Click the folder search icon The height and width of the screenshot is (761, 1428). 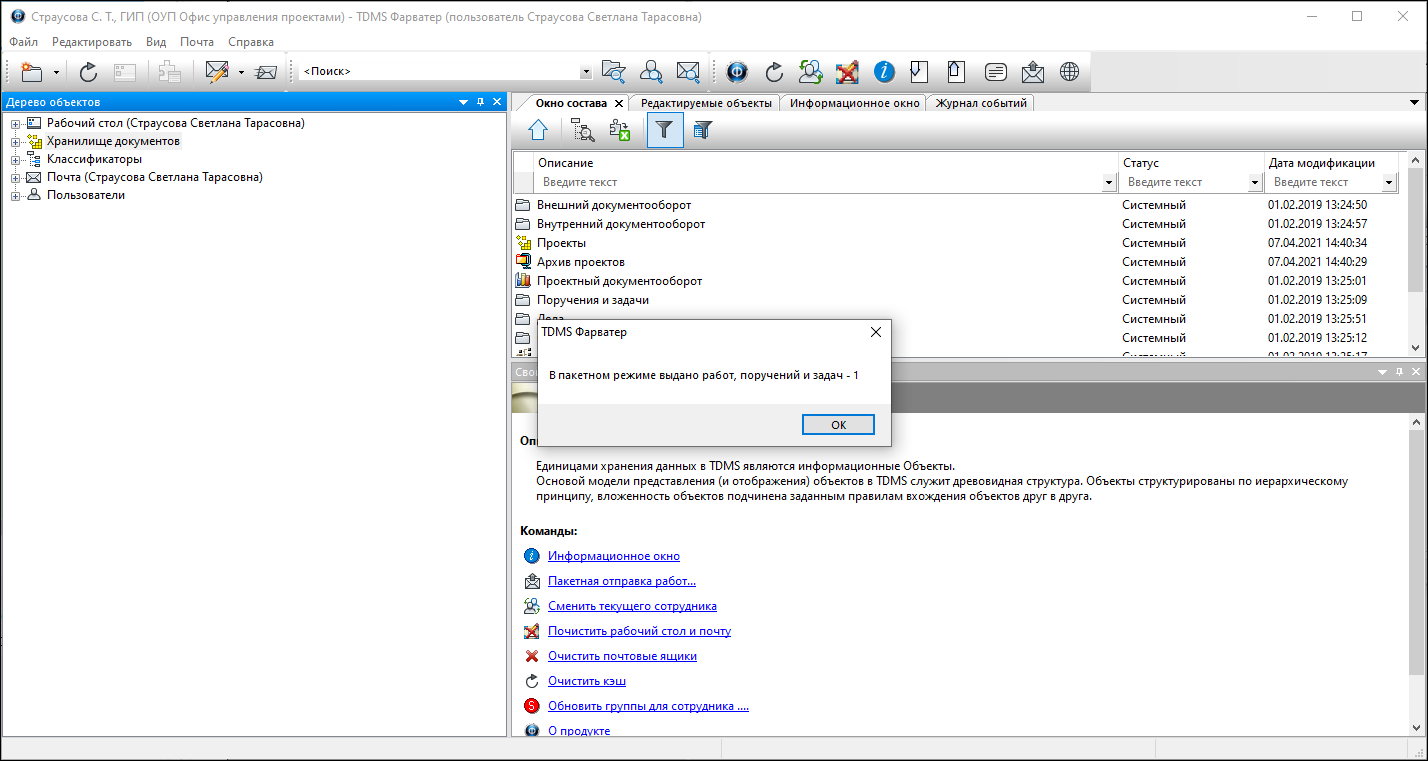pos(614,72)
